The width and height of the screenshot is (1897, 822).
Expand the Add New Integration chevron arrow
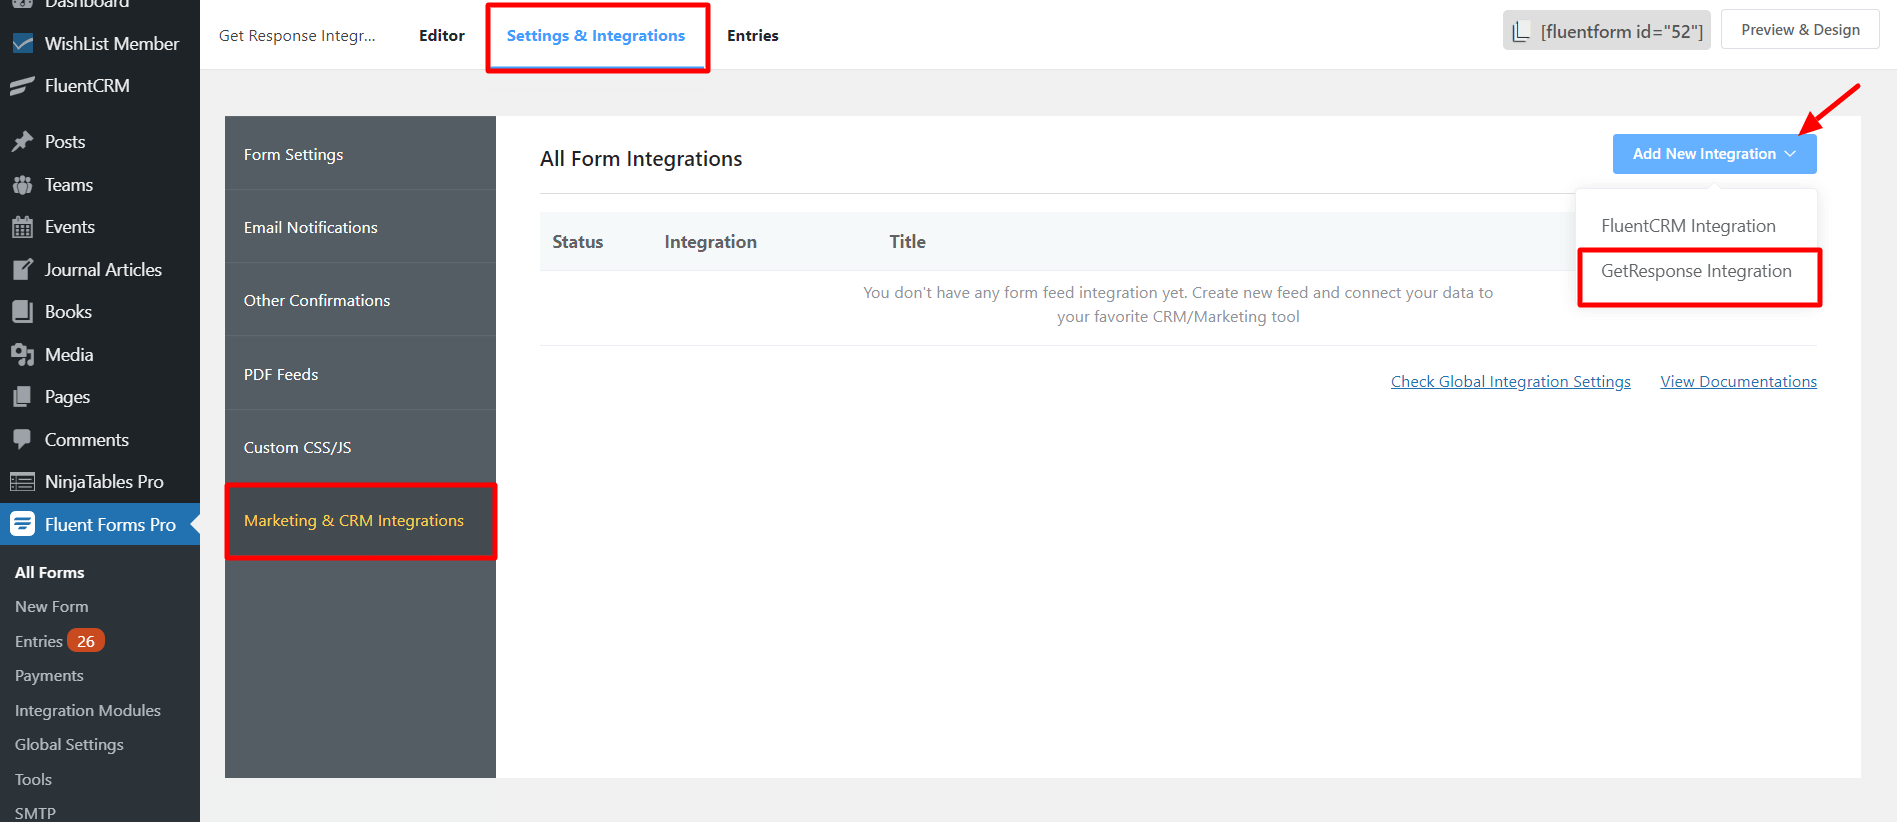(1790, 154)
